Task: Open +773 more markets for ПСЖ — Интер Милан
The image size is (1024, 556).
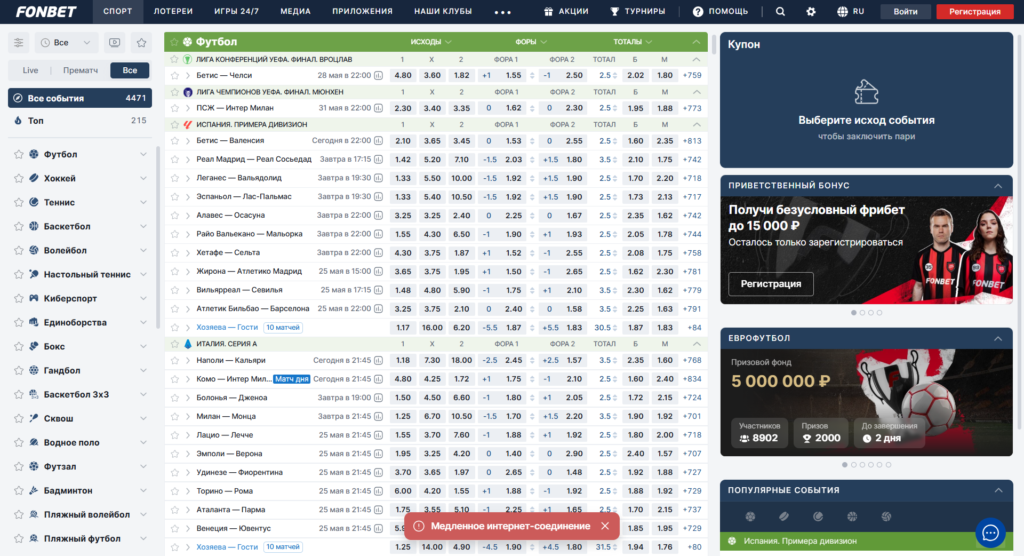Action: coord(692,108)
